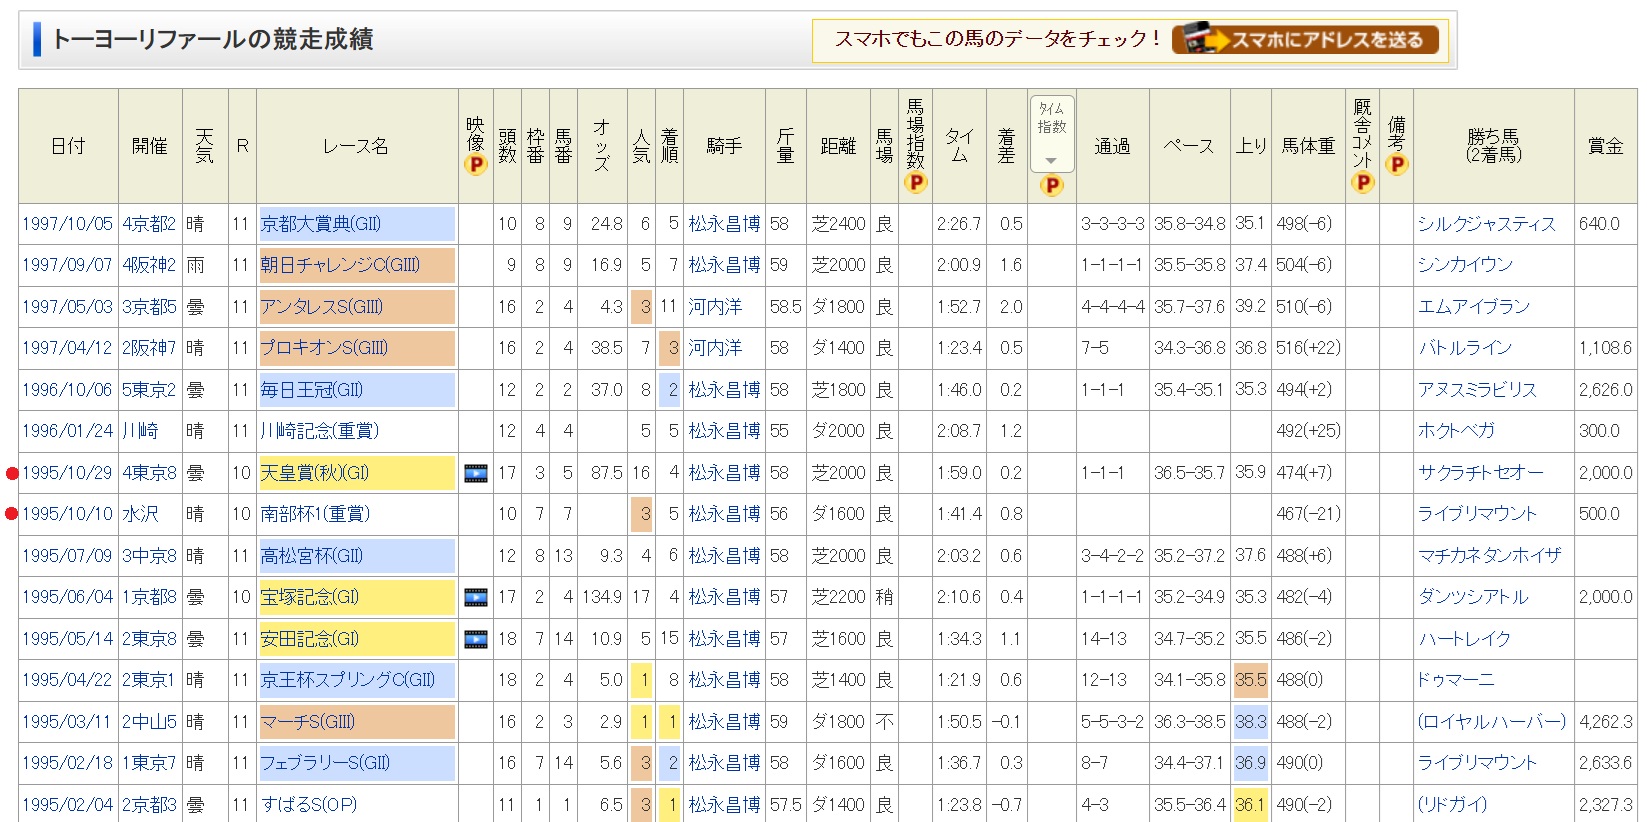Open winner link アヌスミラビリス

[1477, 390]
